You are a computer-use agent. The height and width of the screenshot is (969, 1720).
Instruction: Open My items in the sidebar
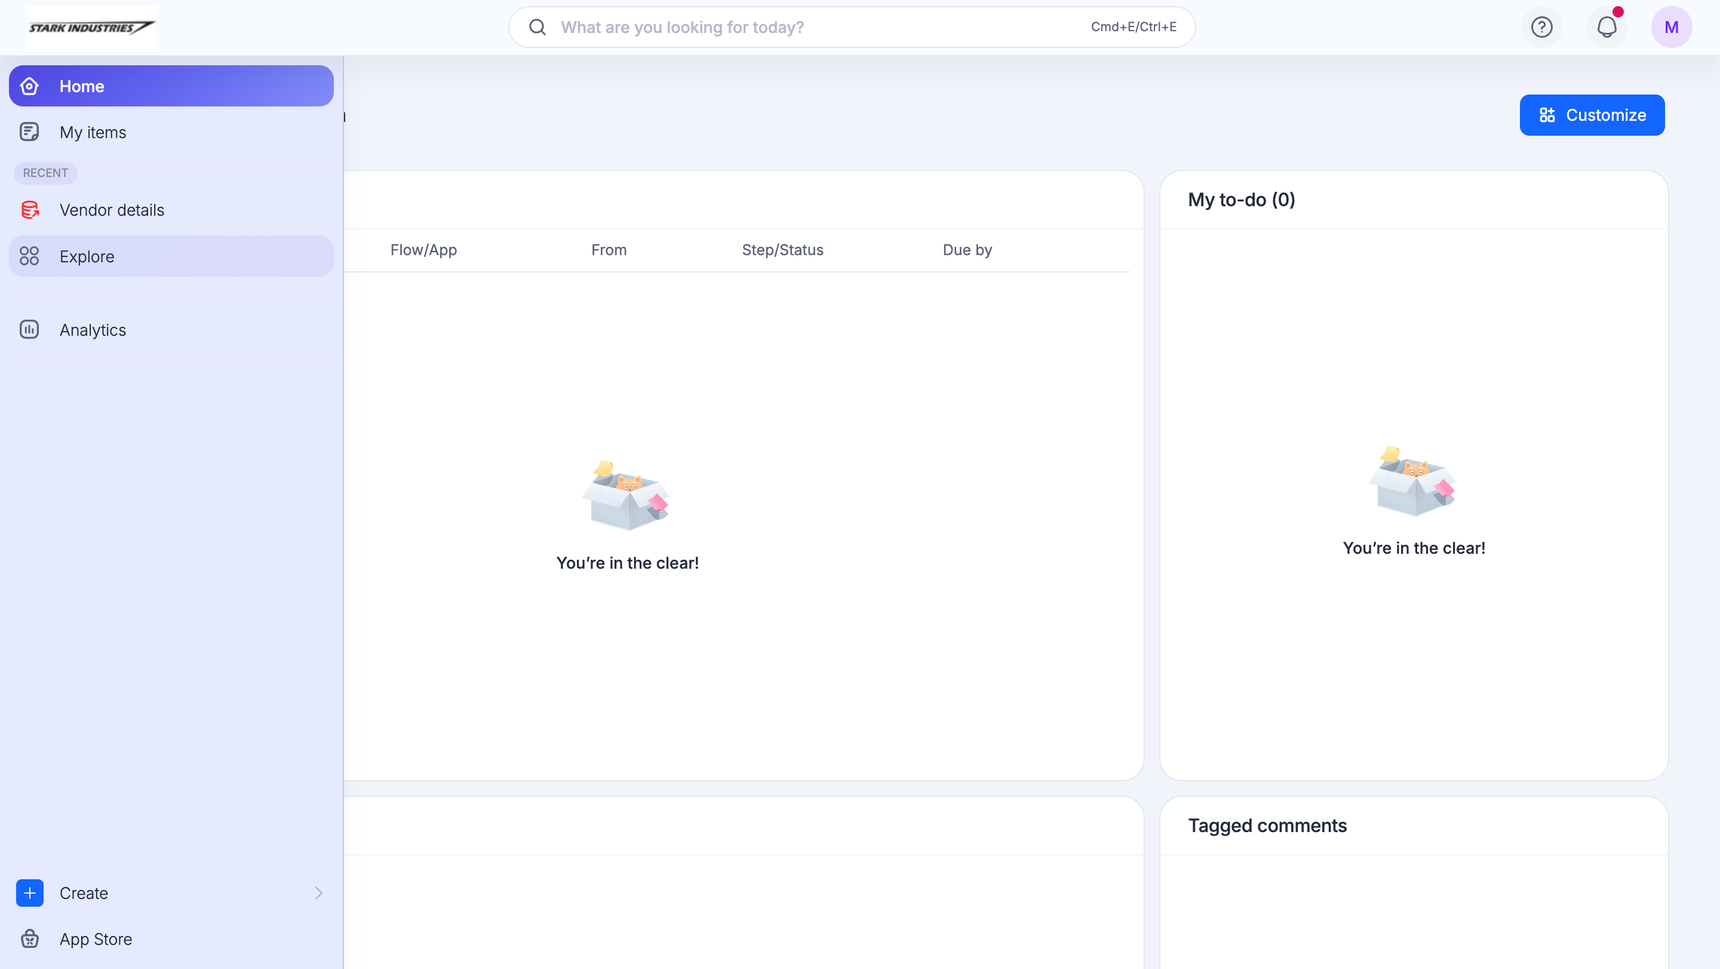171,132
